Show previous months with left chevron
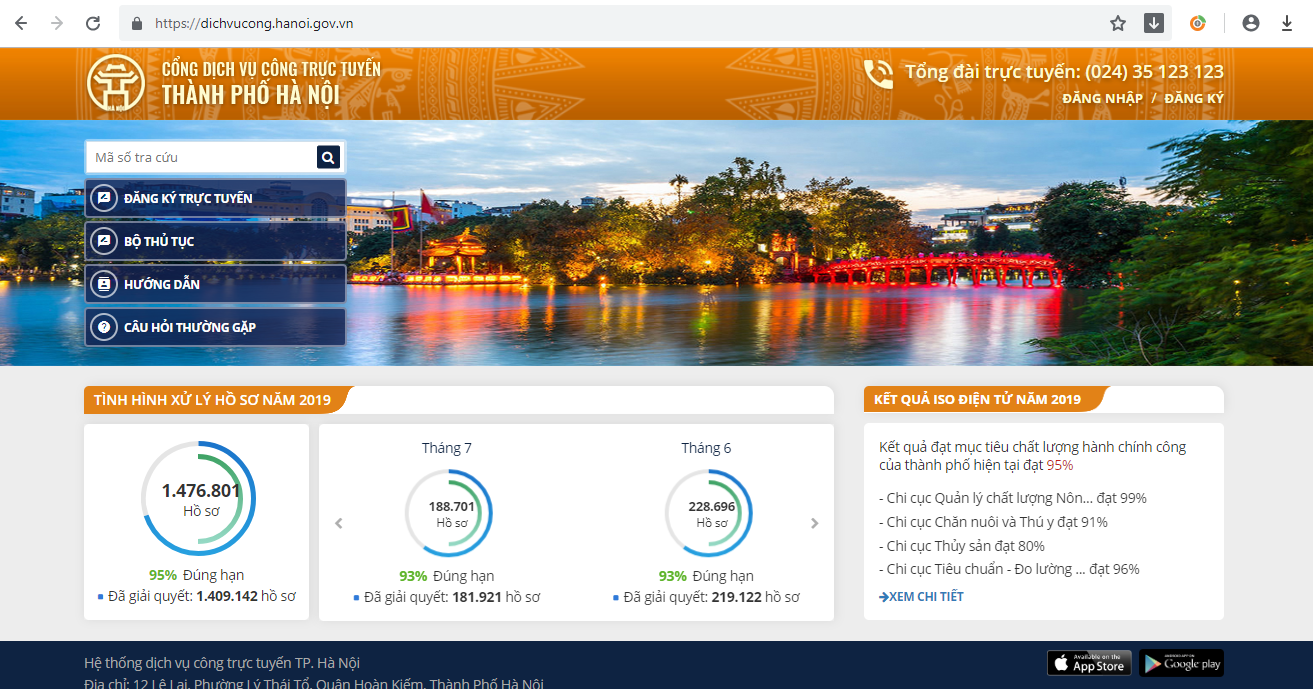This screenshot has height=689, width=1313. (x=339, y=523)
